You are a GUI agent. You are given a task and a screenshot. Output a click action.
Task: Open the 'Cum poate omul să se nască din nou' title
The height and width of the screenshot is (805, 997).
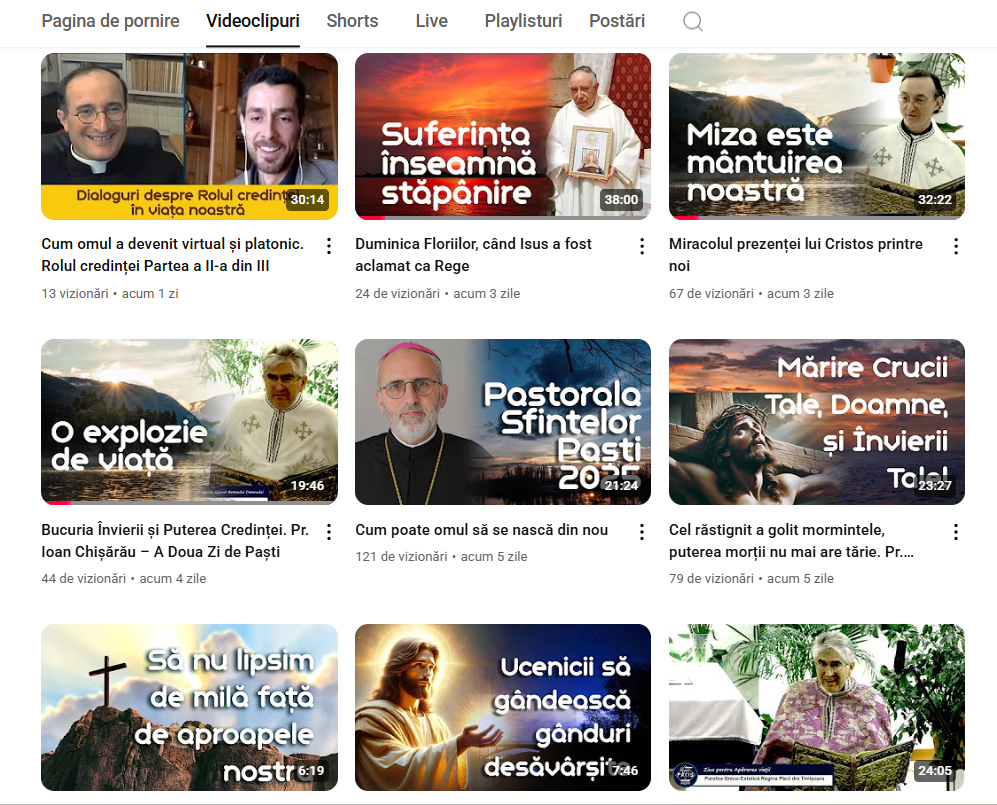(x=481, y=530)
